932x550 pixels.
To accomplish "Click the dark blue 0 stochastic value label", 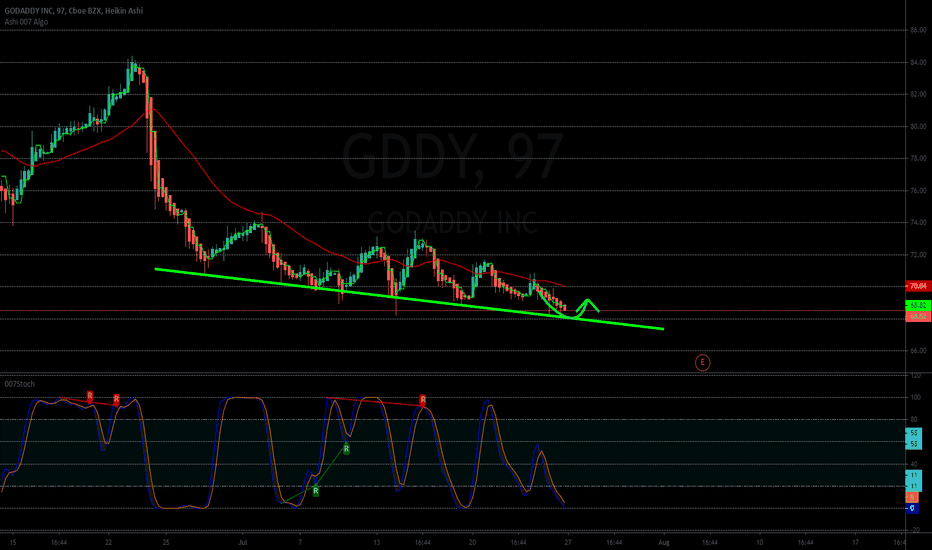I will click(912, 508).
